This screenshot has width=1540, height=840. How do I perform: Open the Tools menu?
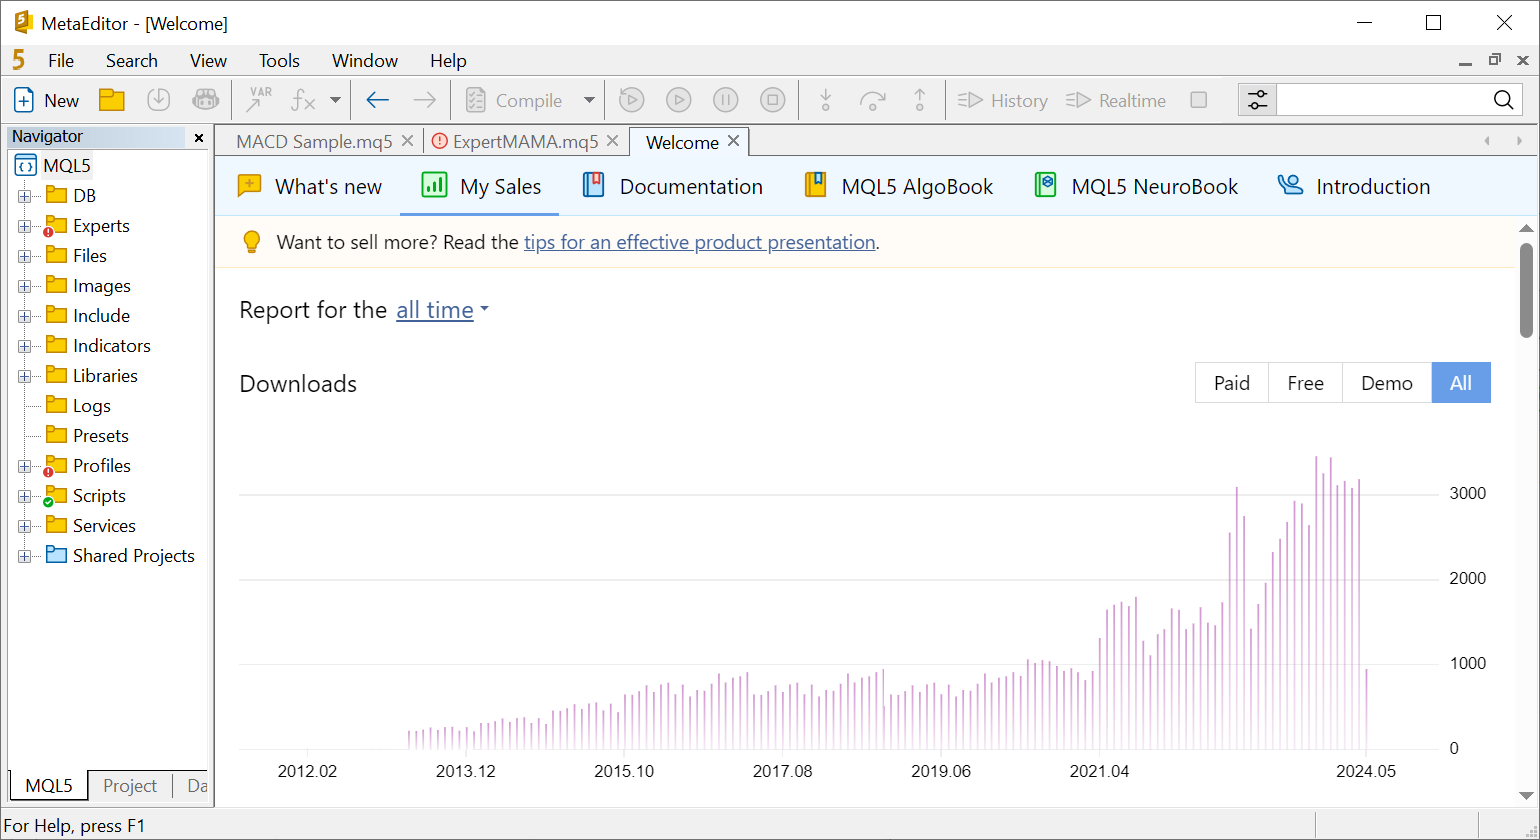click(279, 60)
